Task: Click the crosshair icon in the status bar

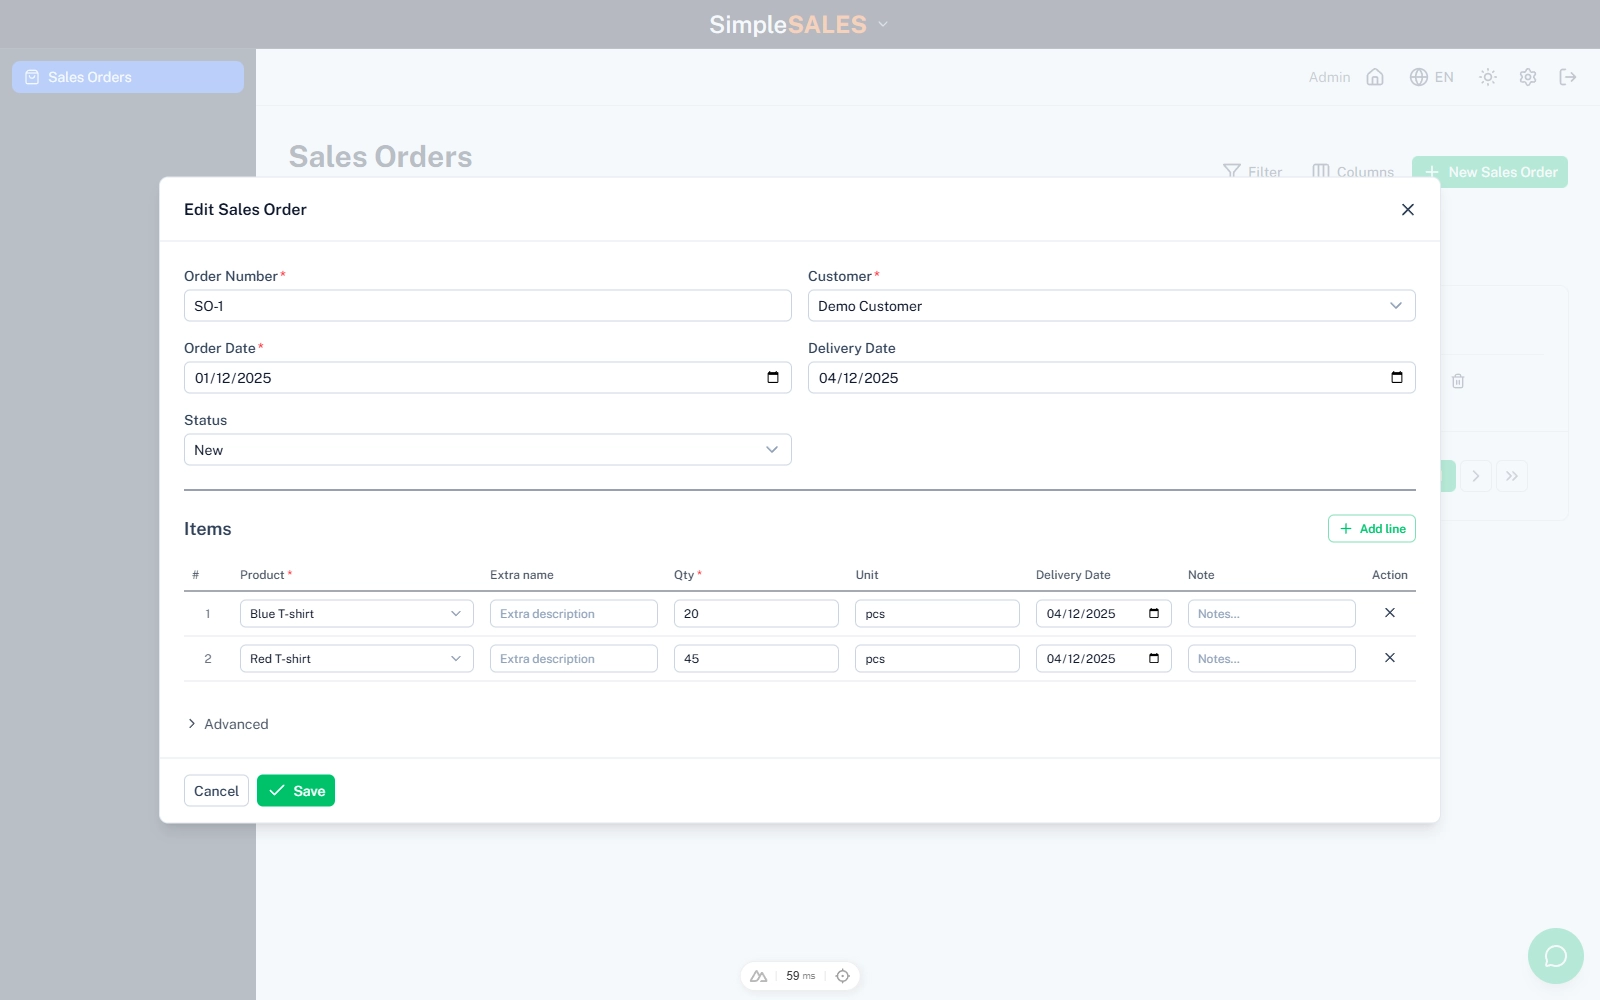Action: 843,976
